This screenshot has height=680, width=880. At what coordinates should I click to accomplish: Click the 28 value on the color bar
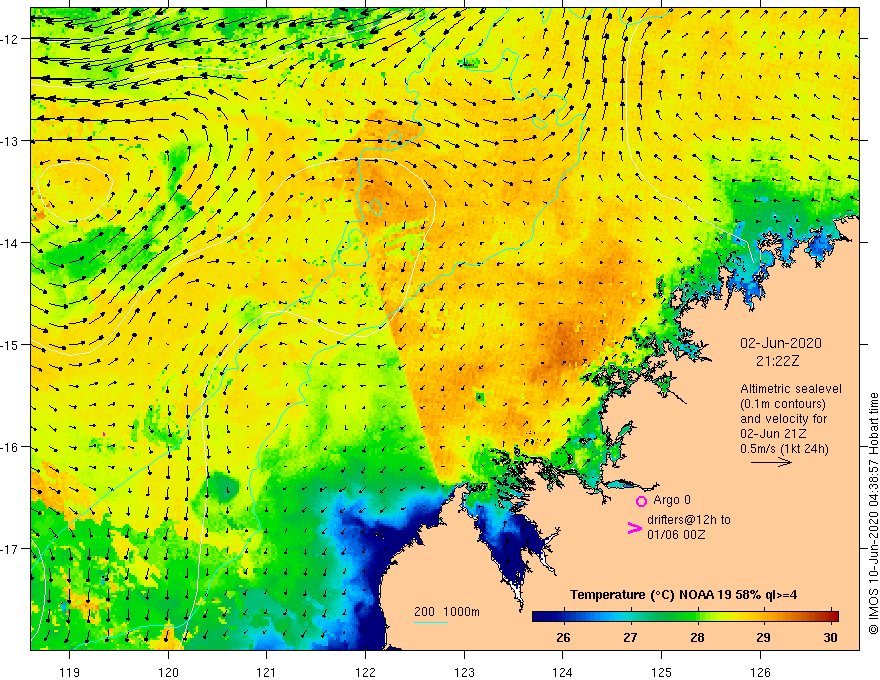pyautogui.click(x=697, y=637)
